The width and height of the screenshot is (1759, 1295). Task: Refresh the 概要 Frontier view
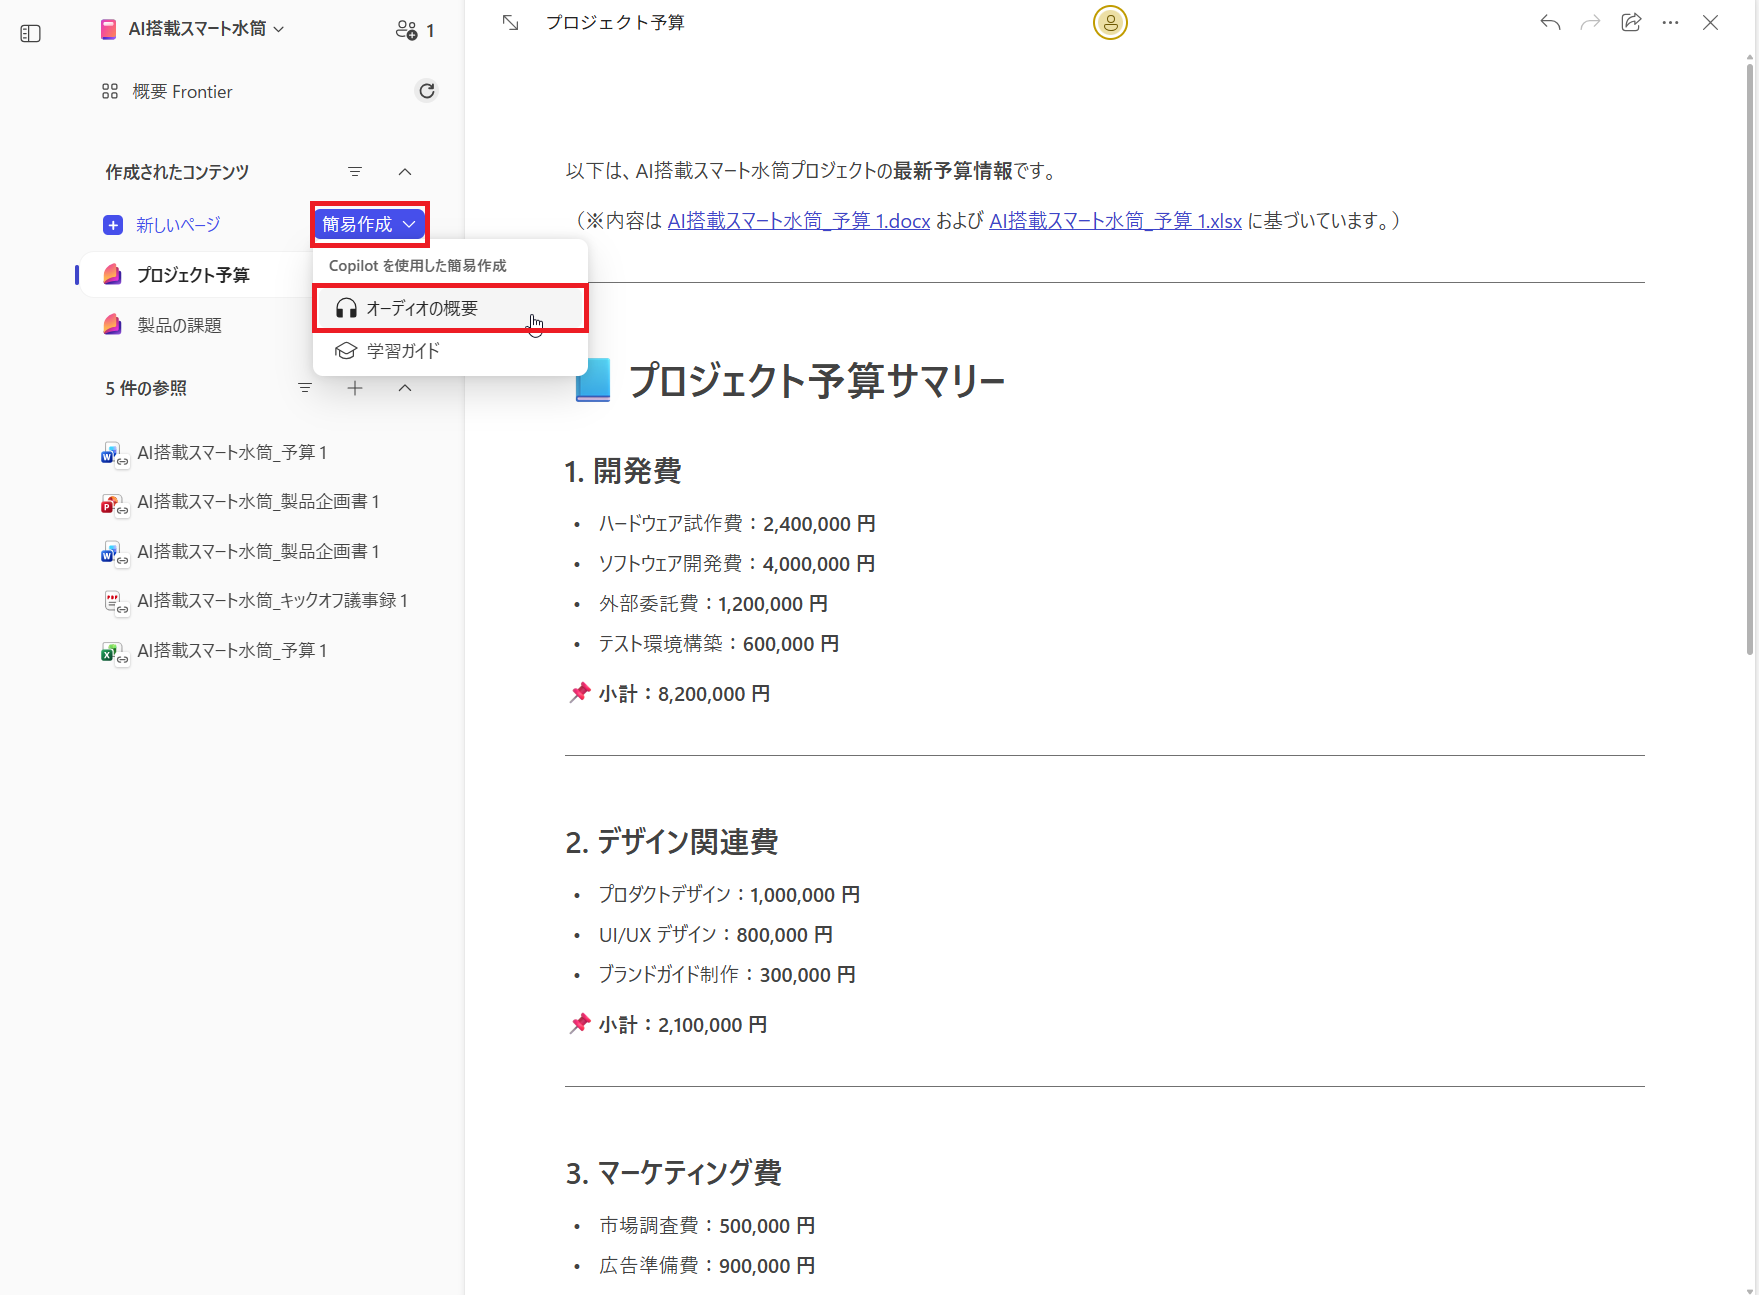[x=427, y=90]
